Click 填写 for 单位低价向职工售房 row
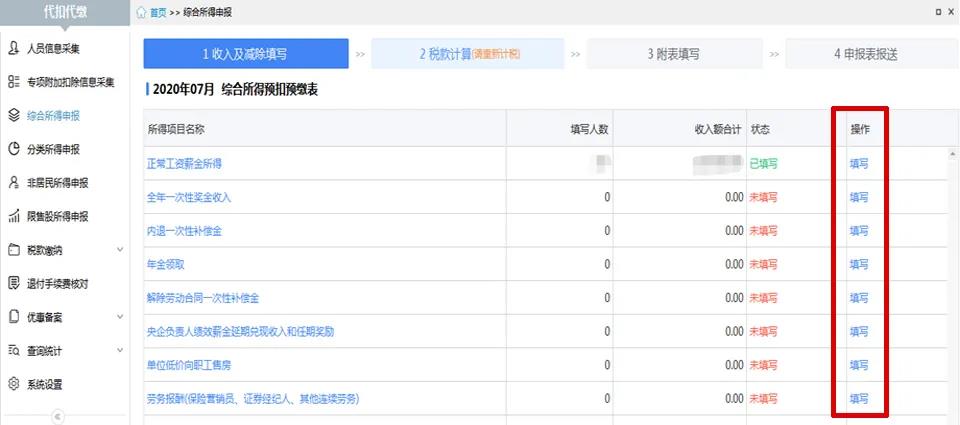Screen dimensions: 960x425 pyautogui.click(x=859, y=366)
